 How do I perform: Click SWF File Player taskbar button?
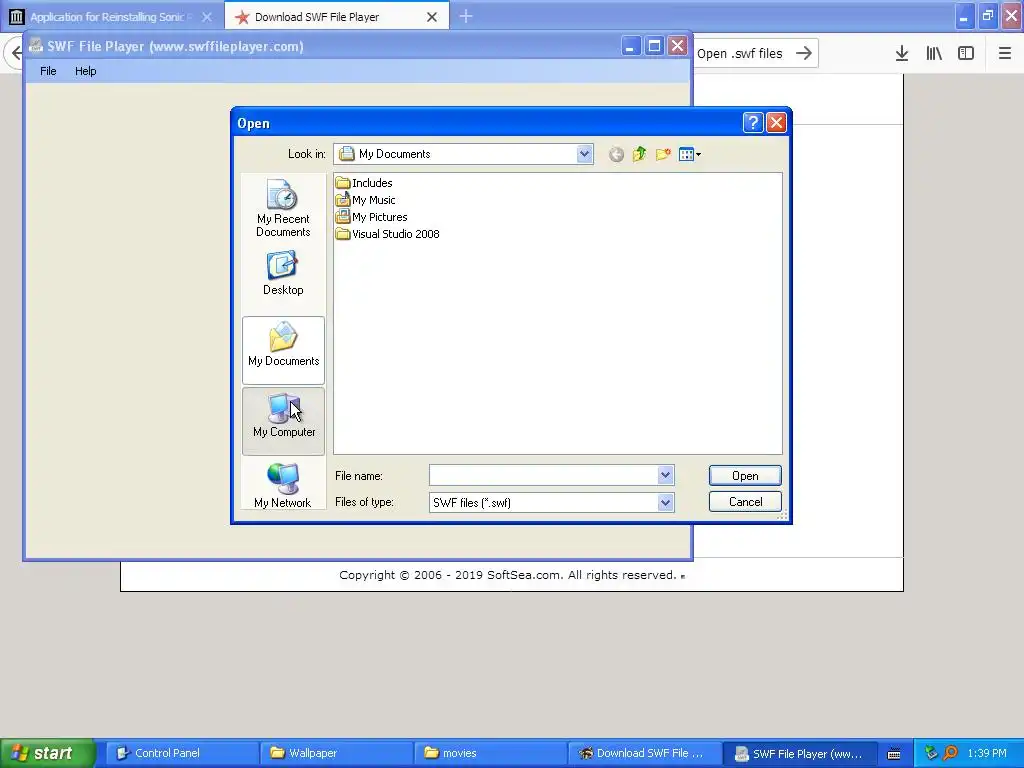point(798,753)
